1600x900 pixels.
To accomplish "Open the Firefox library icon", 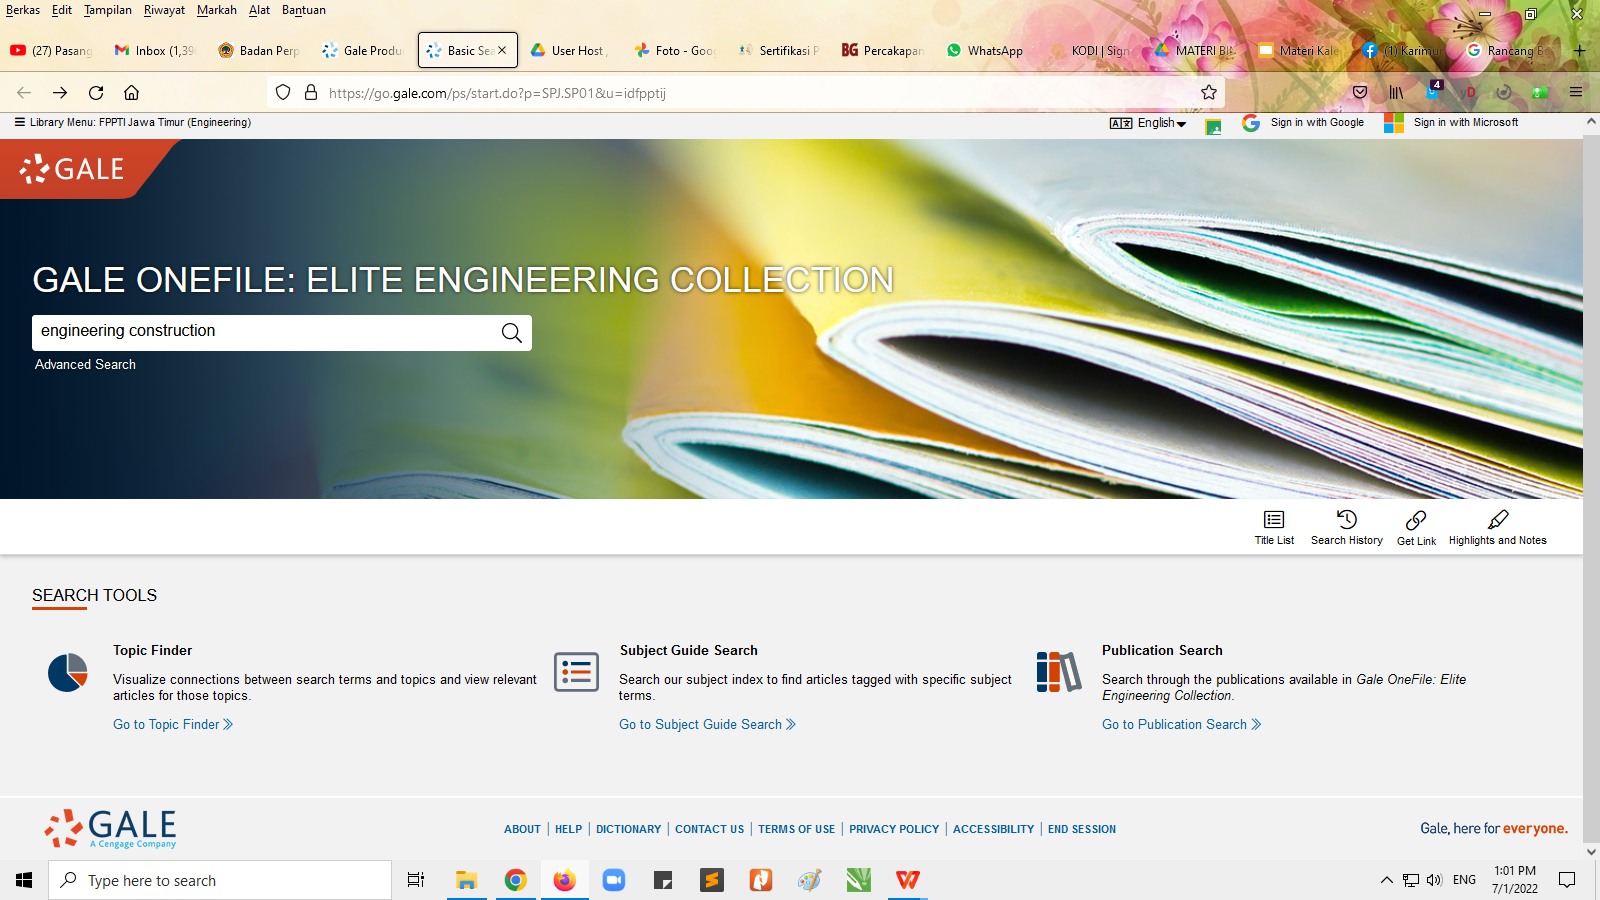I will pos(1396,93).
